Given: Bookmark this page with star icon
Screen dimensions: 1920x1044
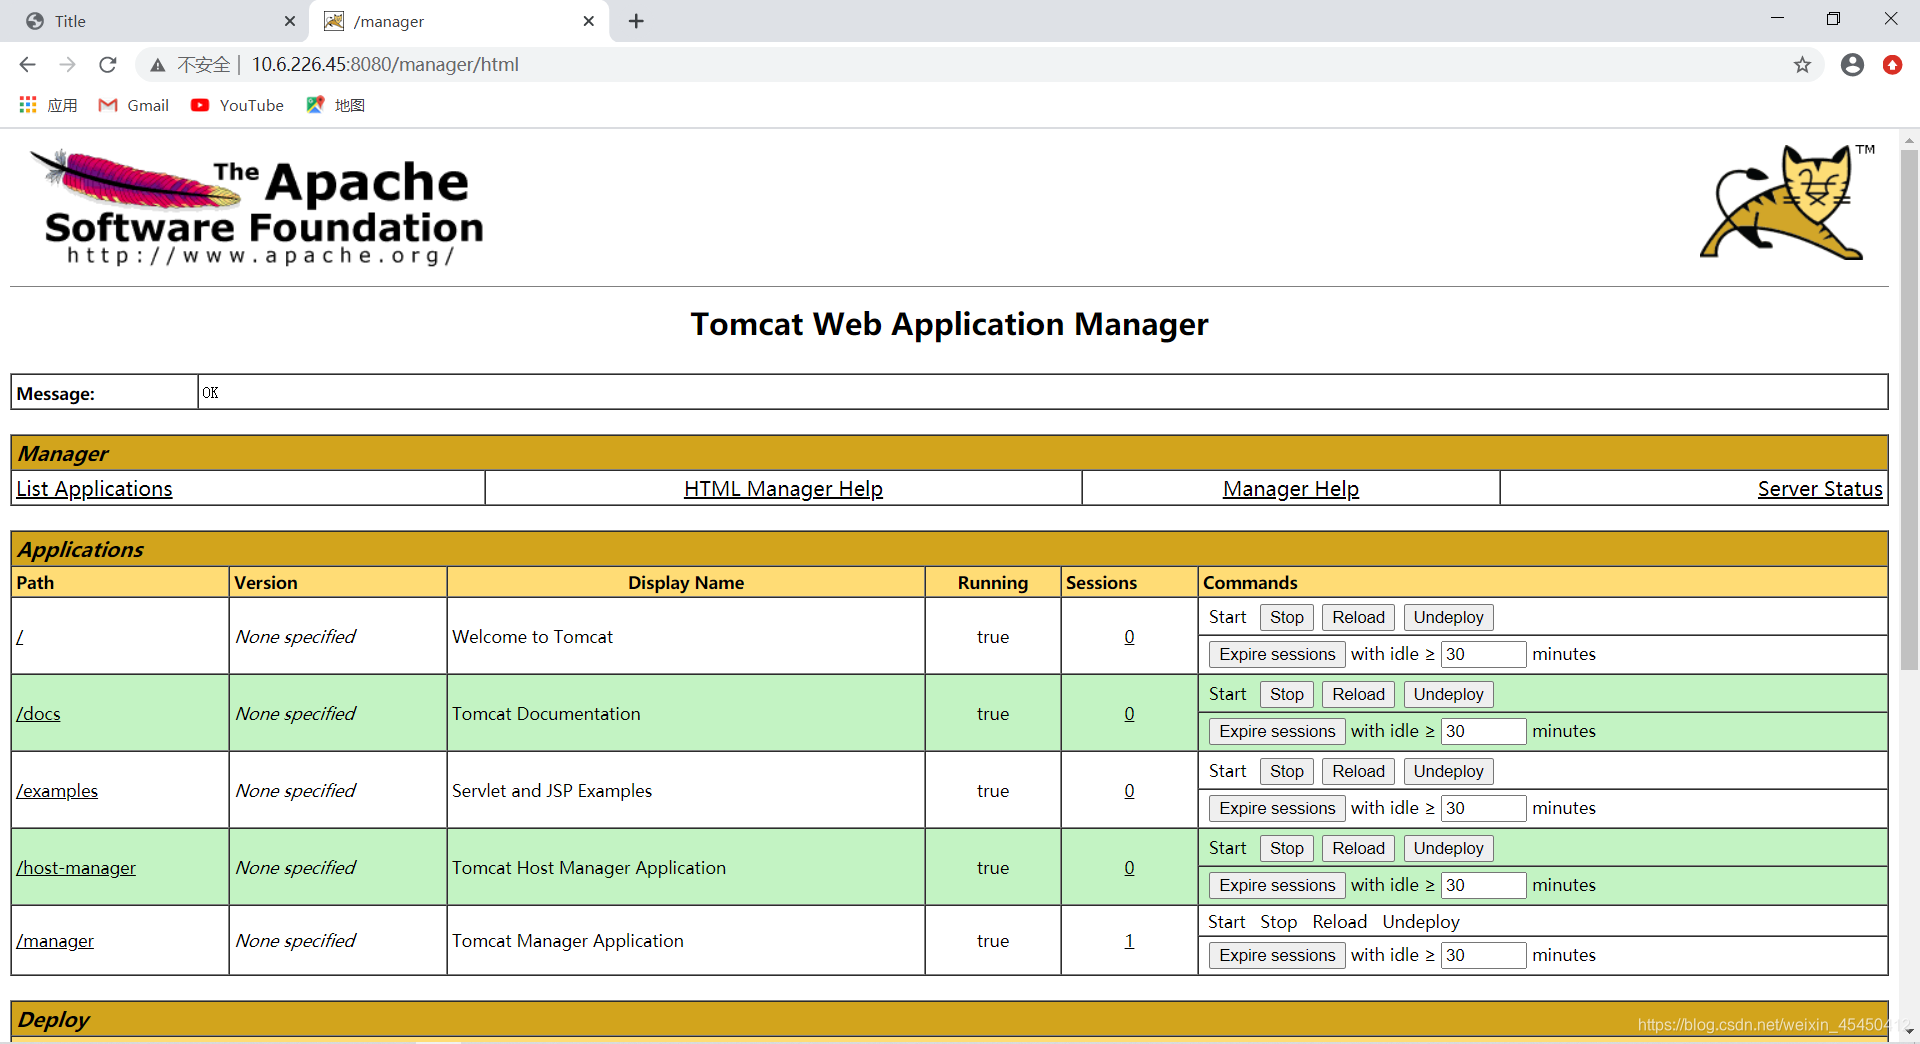Looking at the screenshot, I should coord(1802,65).
